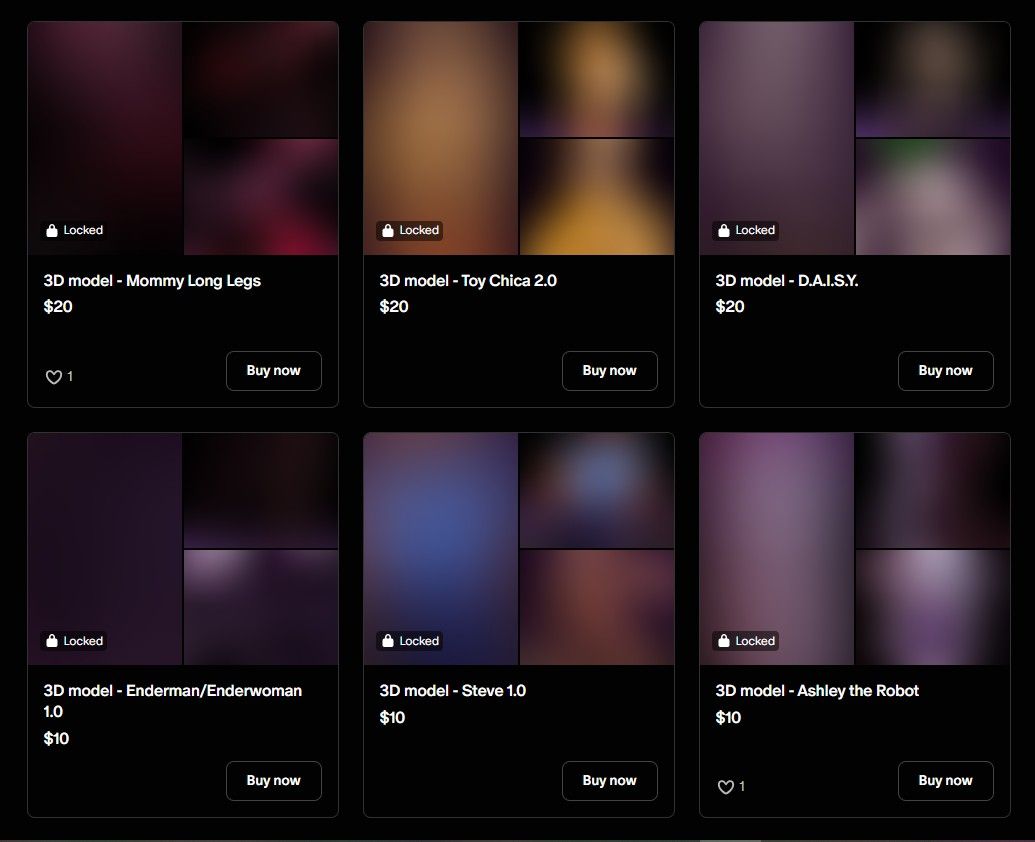
Task: Click the like count on Mommy Long Legs
Action: point(70,376)
